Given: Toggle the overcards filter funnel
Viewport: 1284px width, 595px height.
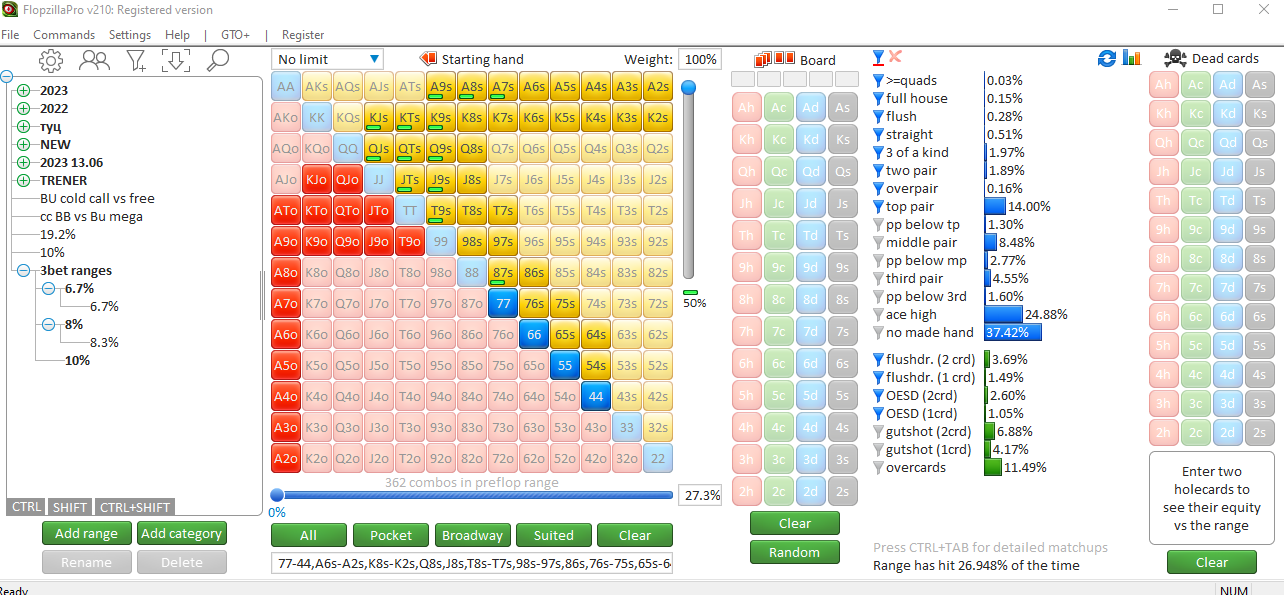Looking at the screenshot, I should pyautogui.click(x=879, y=468).
